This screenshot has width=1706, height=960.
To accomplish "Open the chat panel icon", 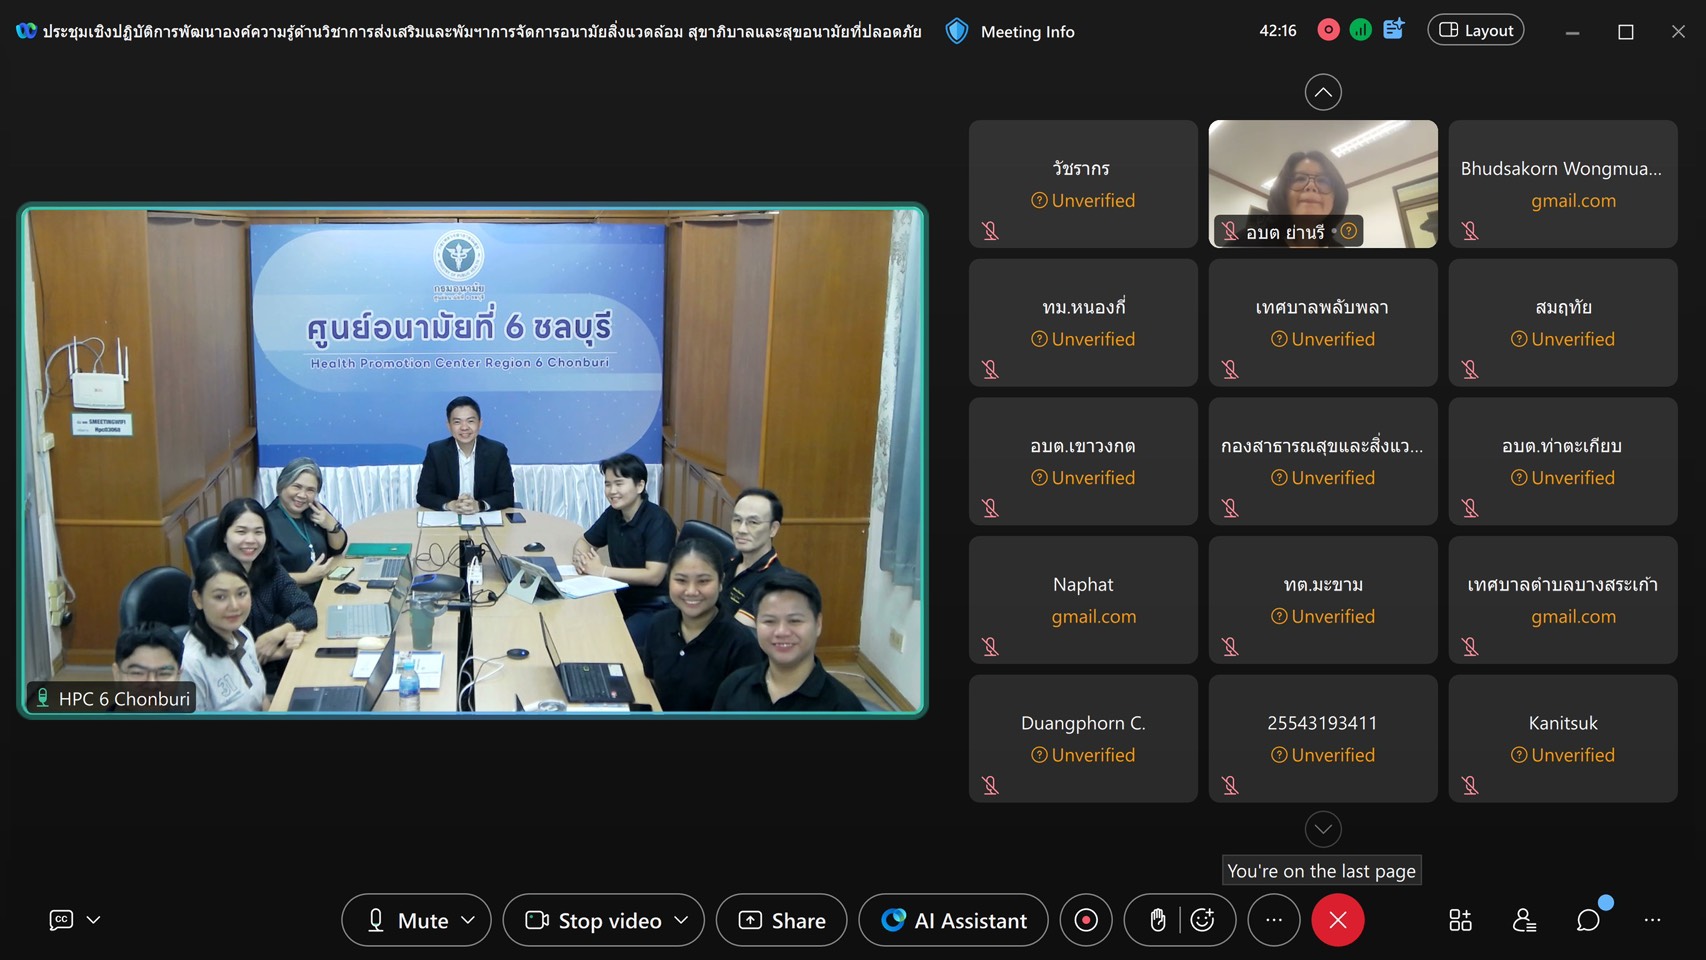I will pos(1588,920).
